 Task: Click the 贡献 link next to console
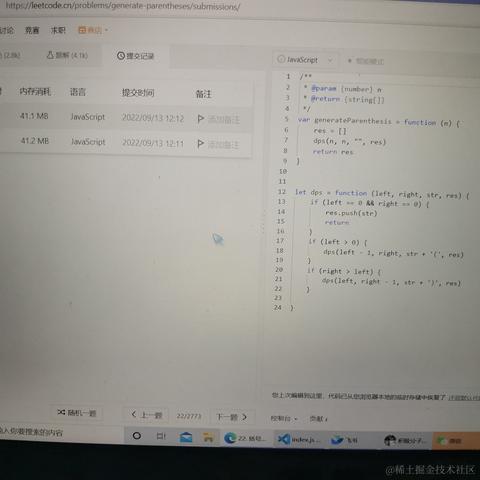(318, 419)
